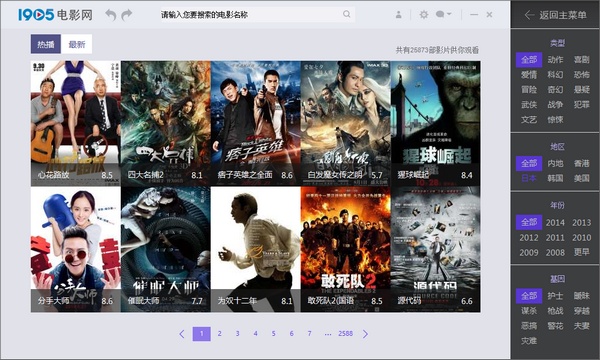
Task: Filter by 爱情 genre
Action: tap(529, 75)
